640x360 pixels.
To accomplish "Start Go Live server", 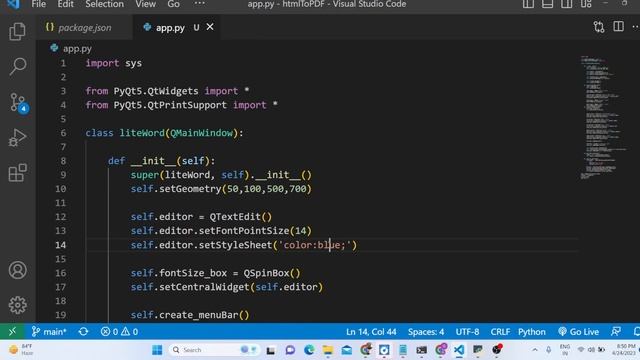I will click(x=579, y=331).
